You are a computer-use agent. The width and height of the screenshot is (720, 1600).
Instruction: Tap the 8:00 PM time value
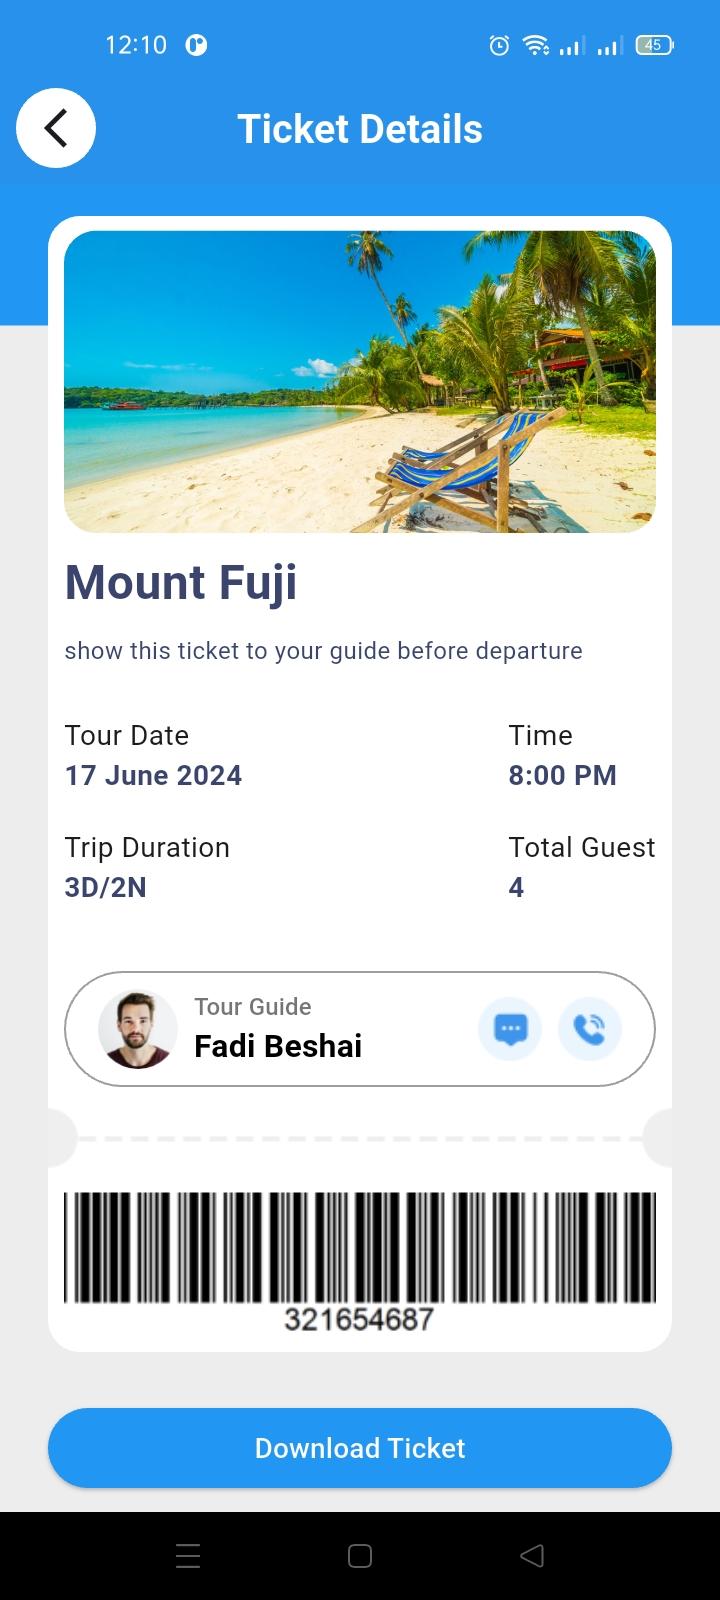tap(562, 776)
